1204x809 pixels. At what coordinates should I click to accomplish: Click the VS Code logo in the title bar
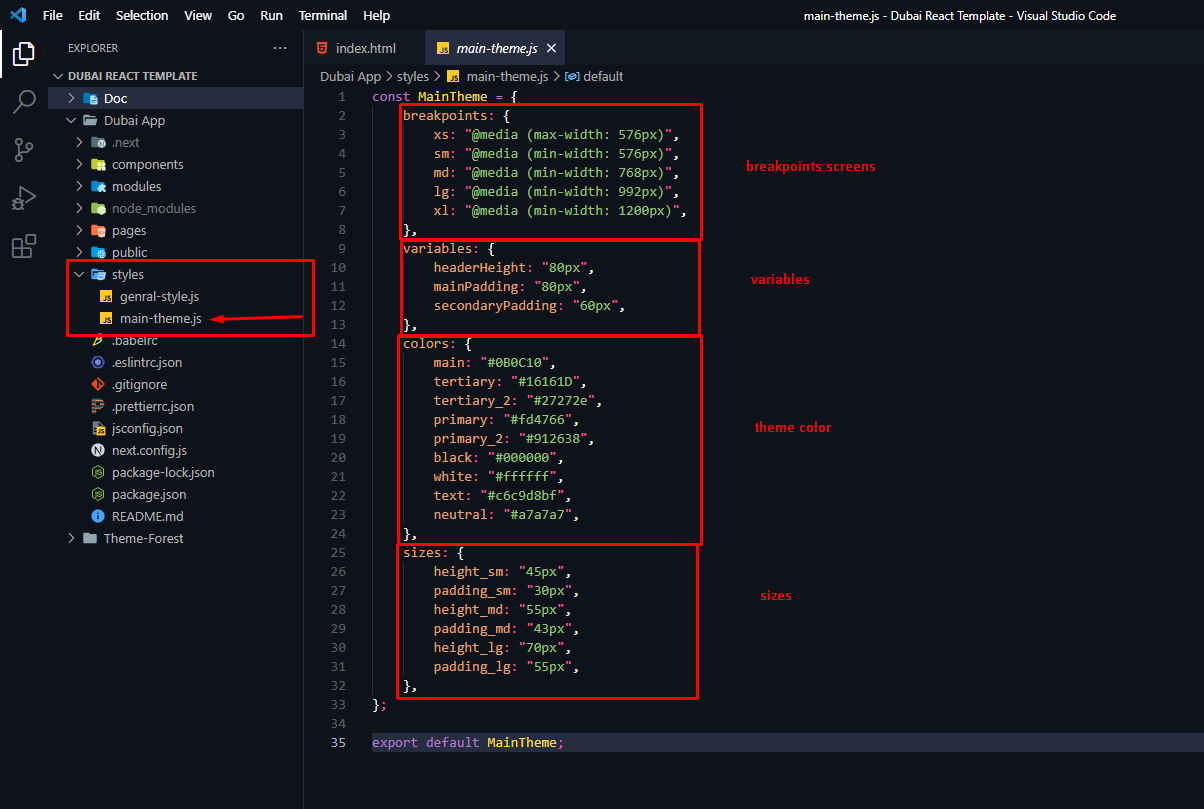[x=18, y=15]
